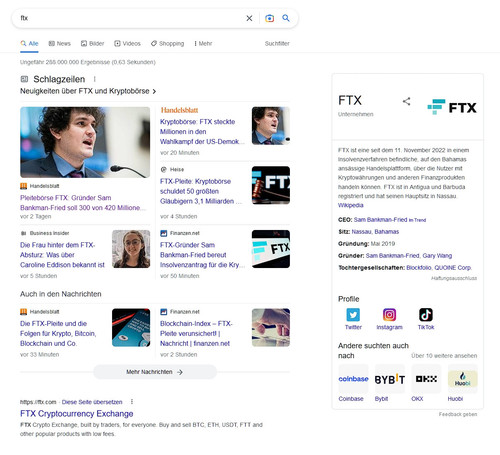This screenshot has width=500, height=455.
Task: Open the Huobi related search logo
Action: [x=463, y=379]
